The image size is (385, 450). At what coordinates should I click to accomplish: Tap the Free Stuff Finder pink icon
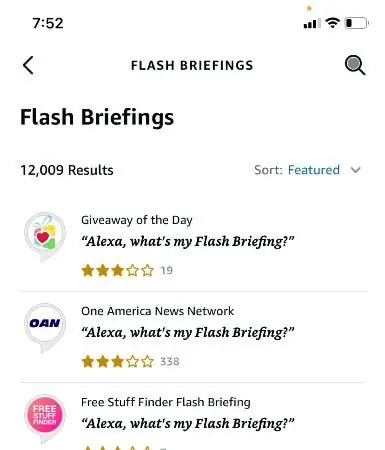tap(45, 419)
